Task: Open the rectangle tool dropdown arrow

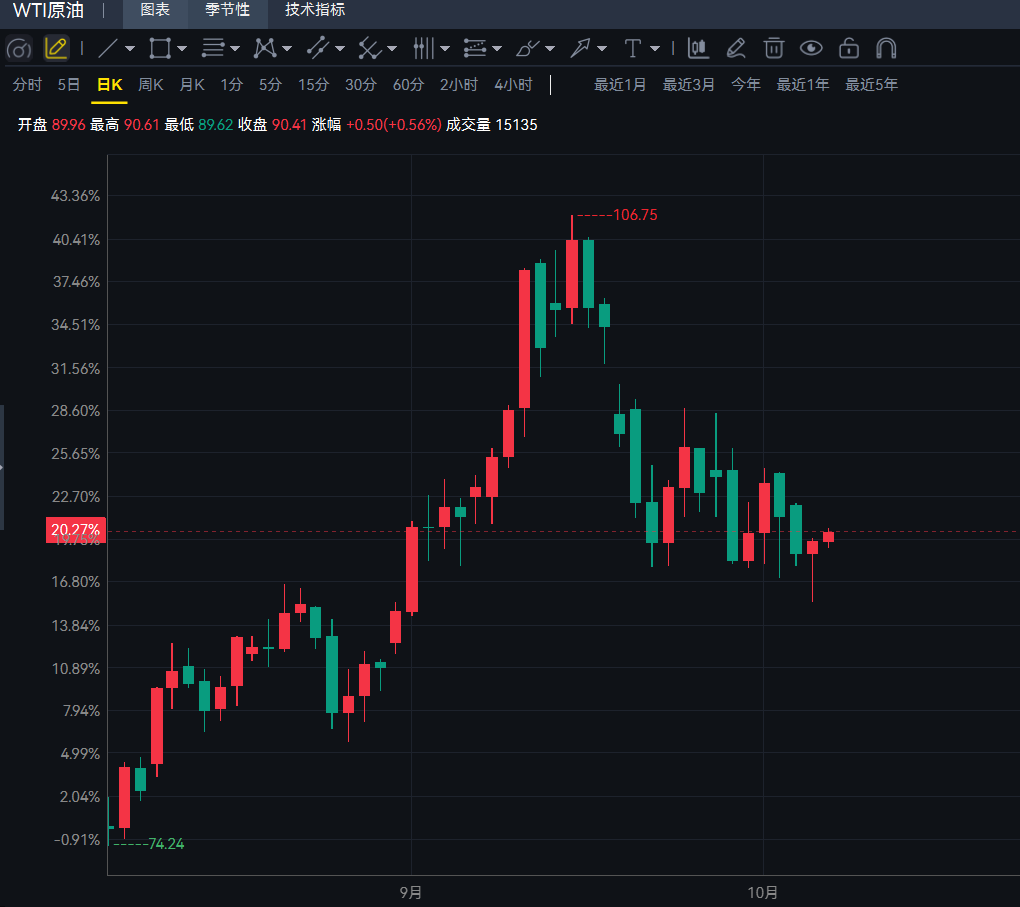Action: [181, 49]
